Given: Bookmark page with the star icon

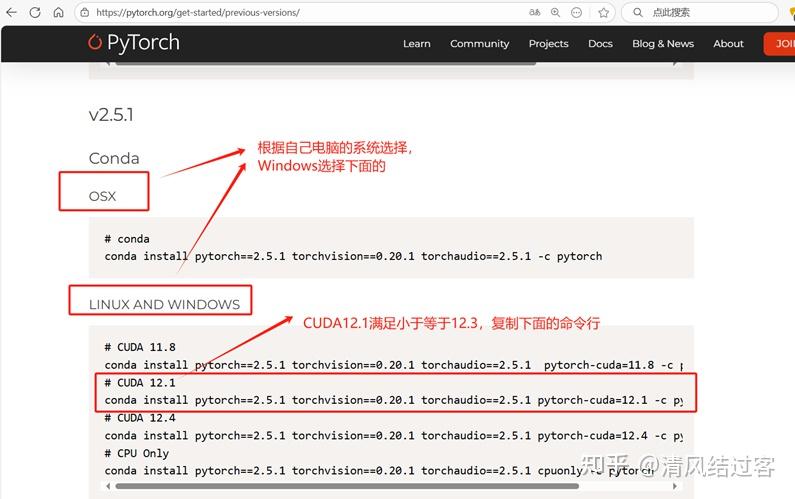Looking at the screenshot, I should click(603, 13).
